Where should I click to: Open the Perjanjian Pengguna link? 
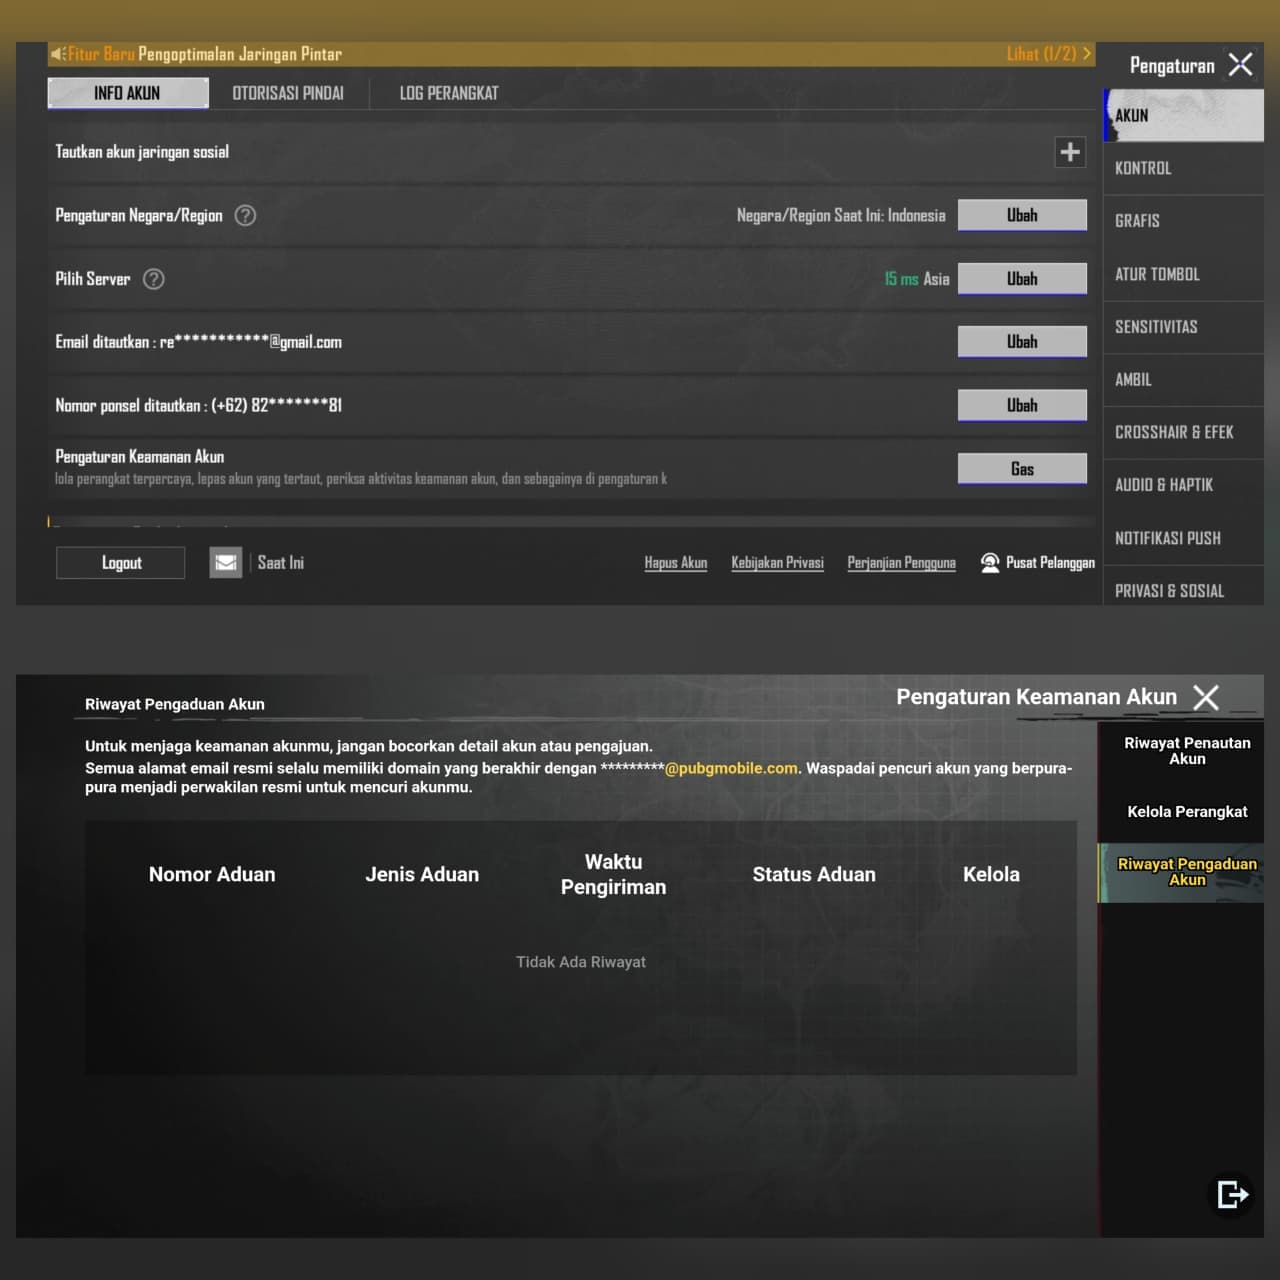pyautogui.click(x=901, y=563)
